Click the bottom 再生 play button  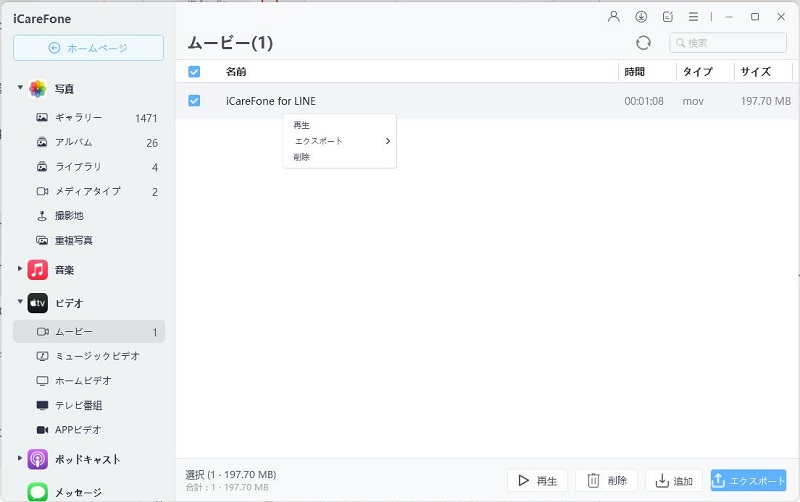point(537,481)
